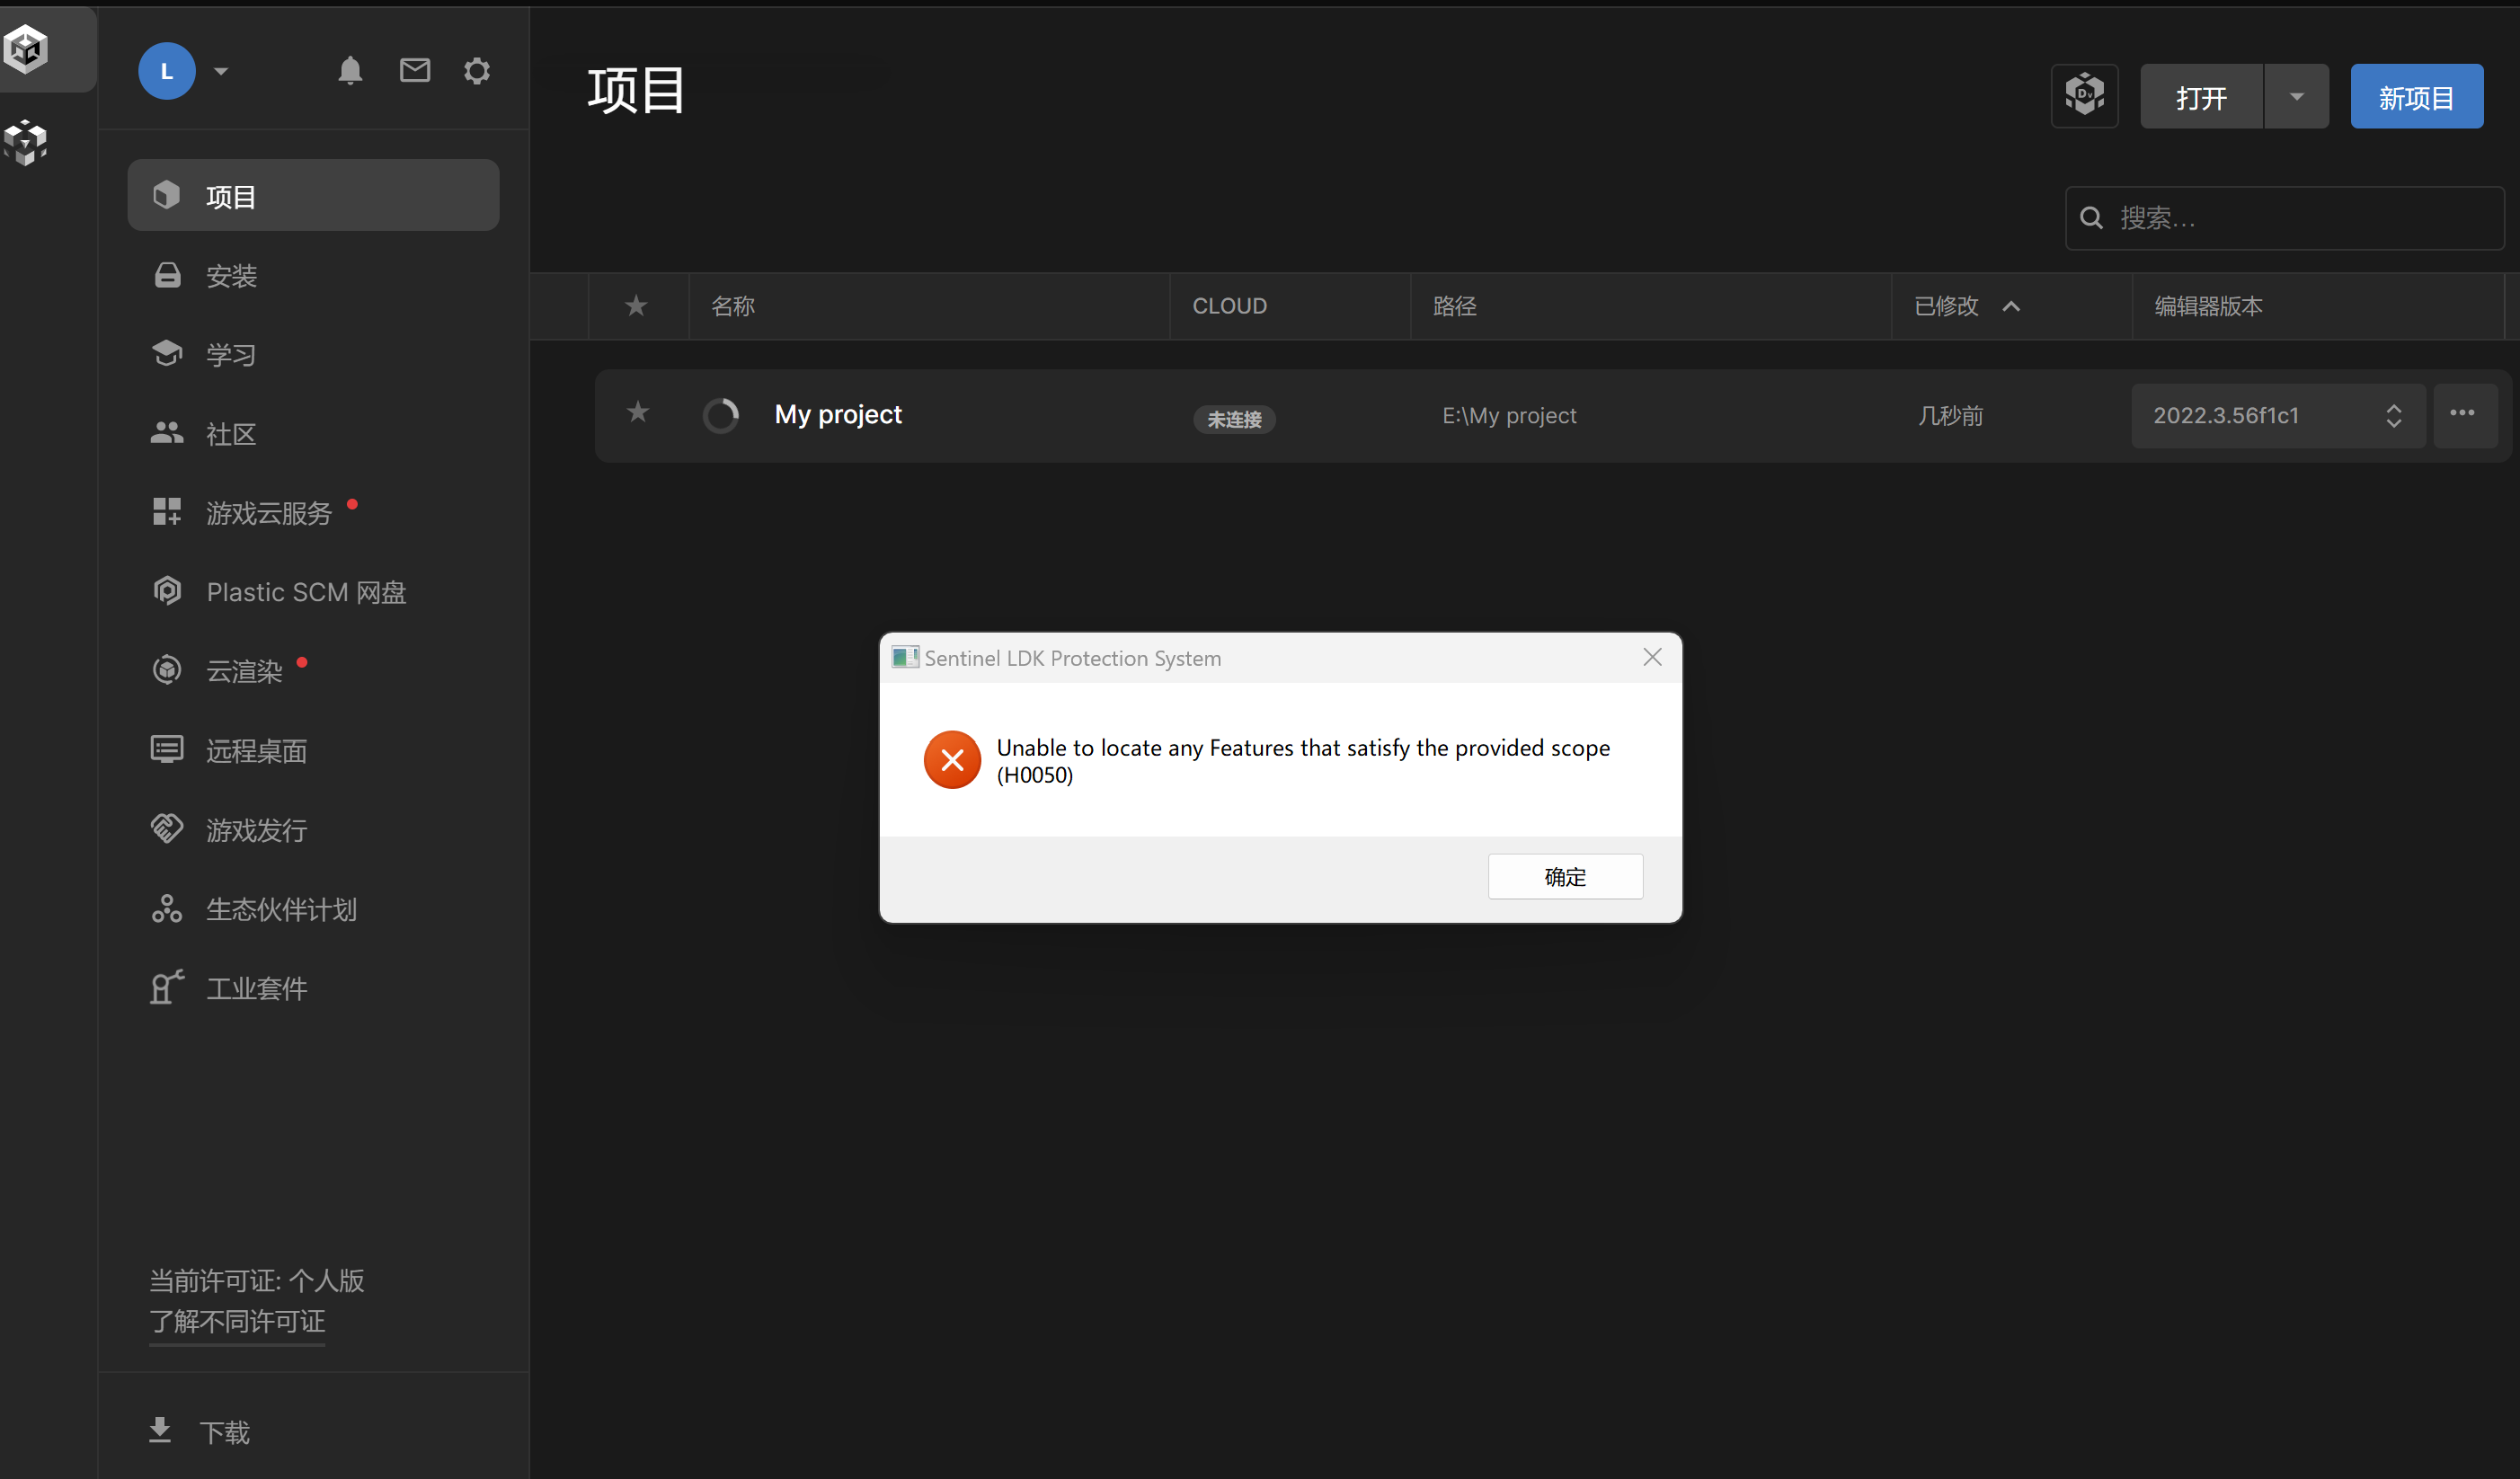Open 安装 installs section
This screenshot has height=1479, width=2520.
pos(313,275)
